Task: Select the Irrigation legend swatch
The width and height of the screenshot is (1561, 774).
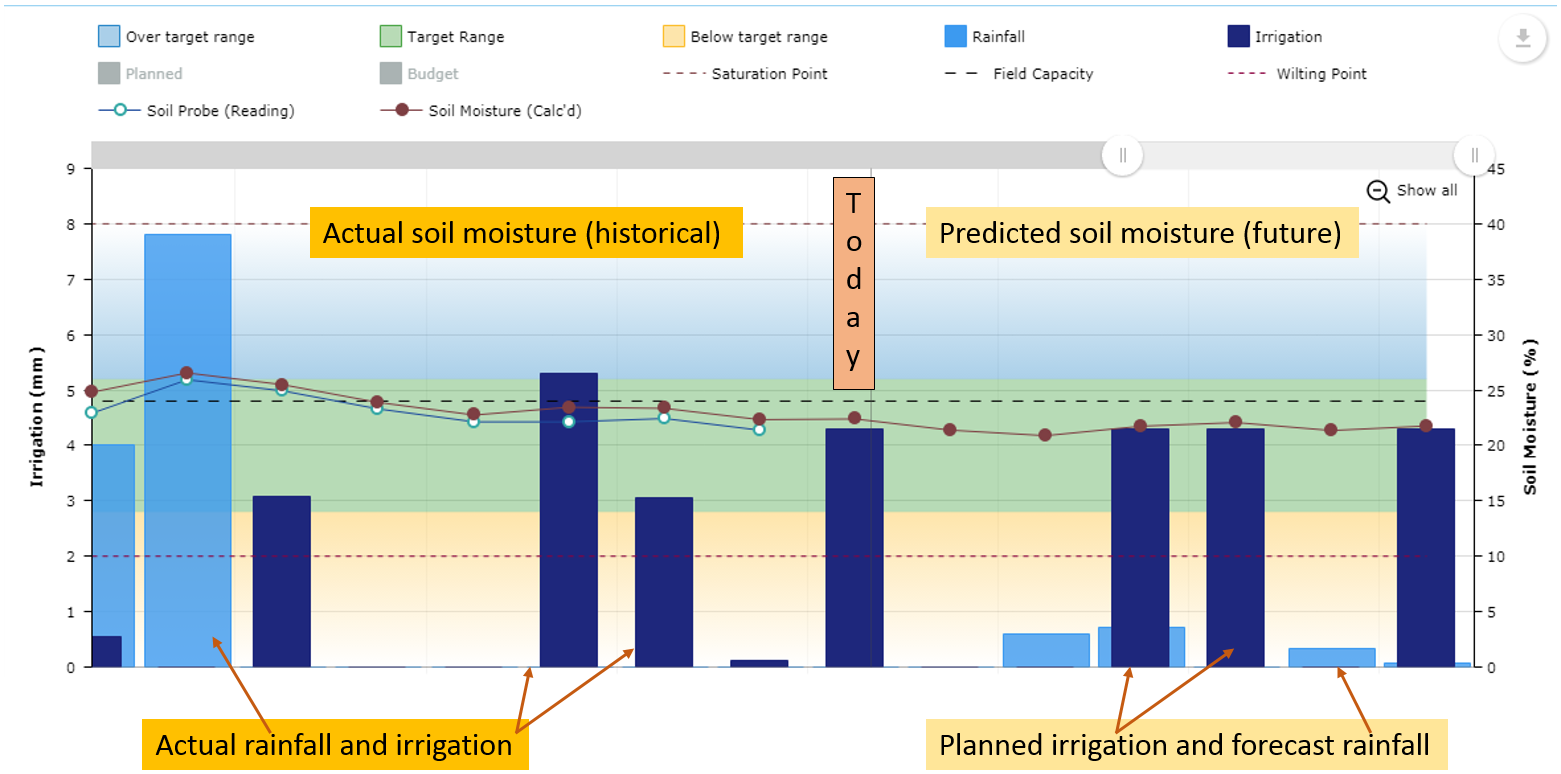Action: (x=1240, y=36)
